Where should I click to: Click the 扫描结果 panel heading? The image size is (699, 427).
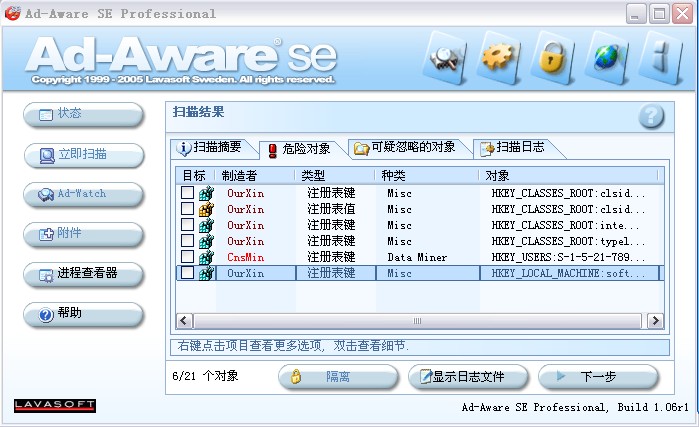tap(198, 111)
